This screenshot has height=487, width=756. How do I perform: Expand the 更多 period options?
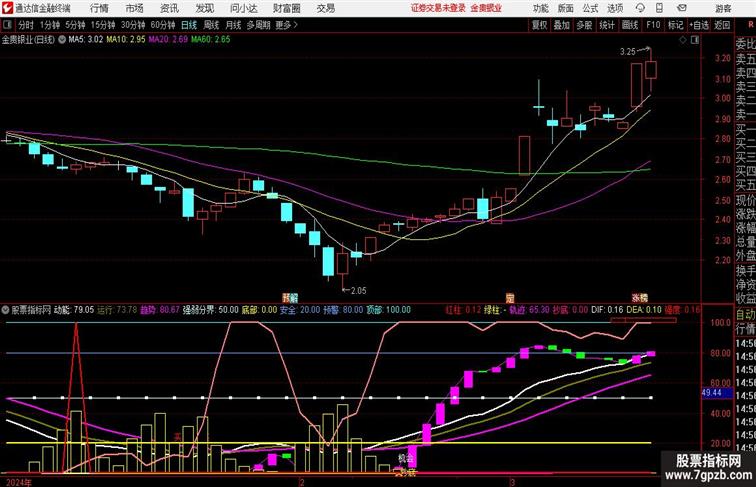click(x=286, y=25)
